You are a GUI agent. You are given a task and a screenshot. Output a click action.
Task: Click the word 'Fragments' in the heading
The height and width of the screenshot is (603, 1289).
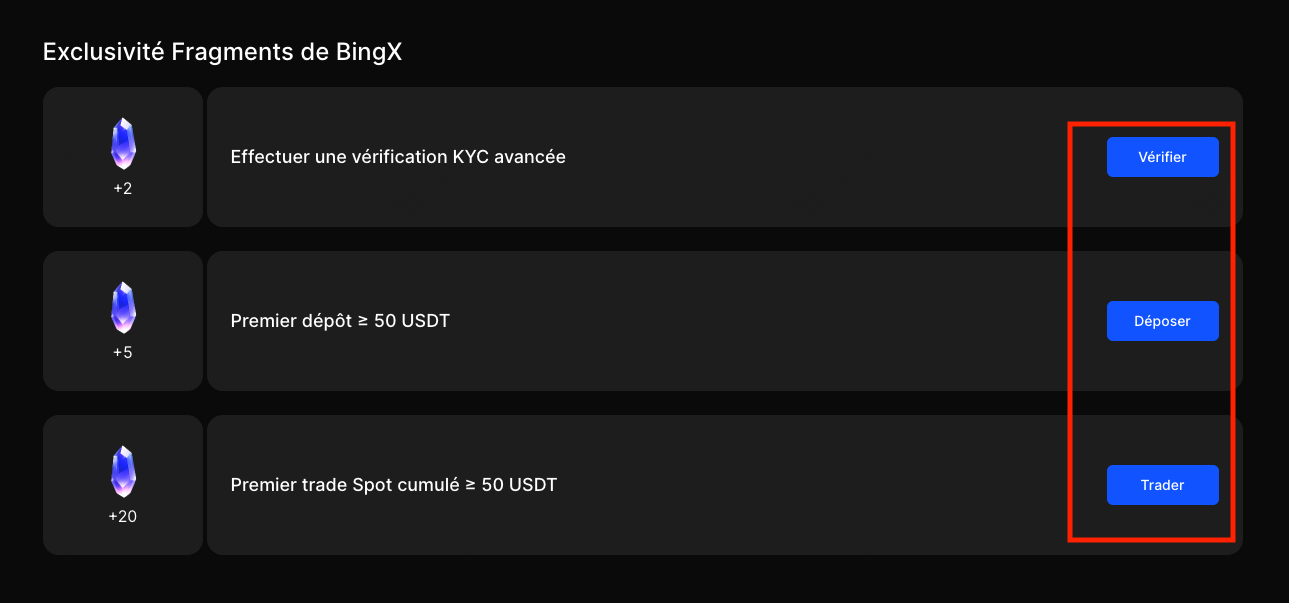(226, 52)
